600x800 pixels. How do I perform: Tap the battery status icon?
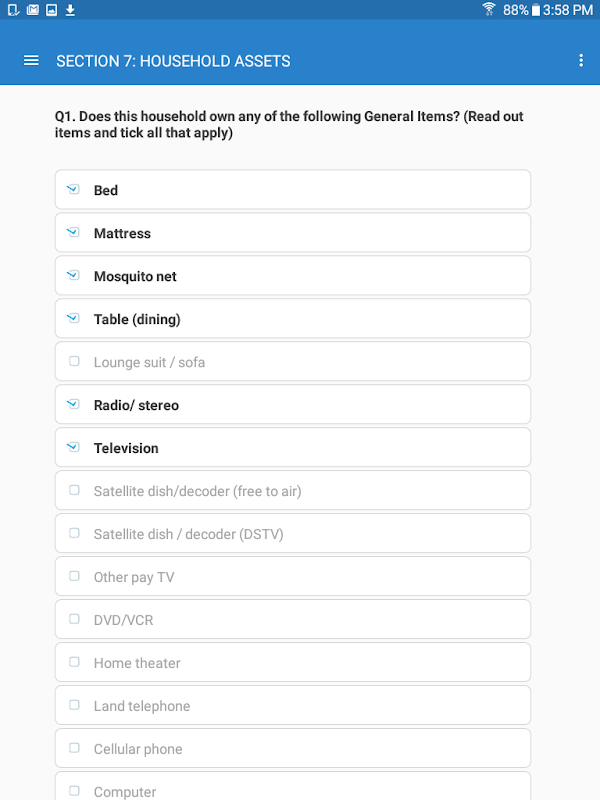pyautogui.click(x=536, y=10)
